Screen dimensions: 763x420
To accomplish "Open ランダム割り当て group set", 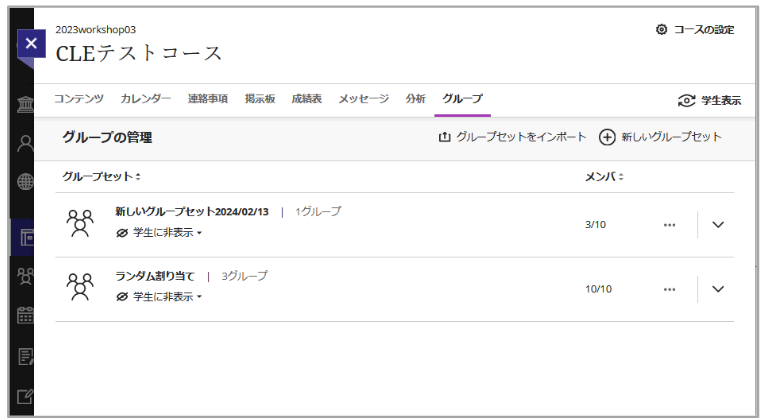I will click(x=155, y=276).
